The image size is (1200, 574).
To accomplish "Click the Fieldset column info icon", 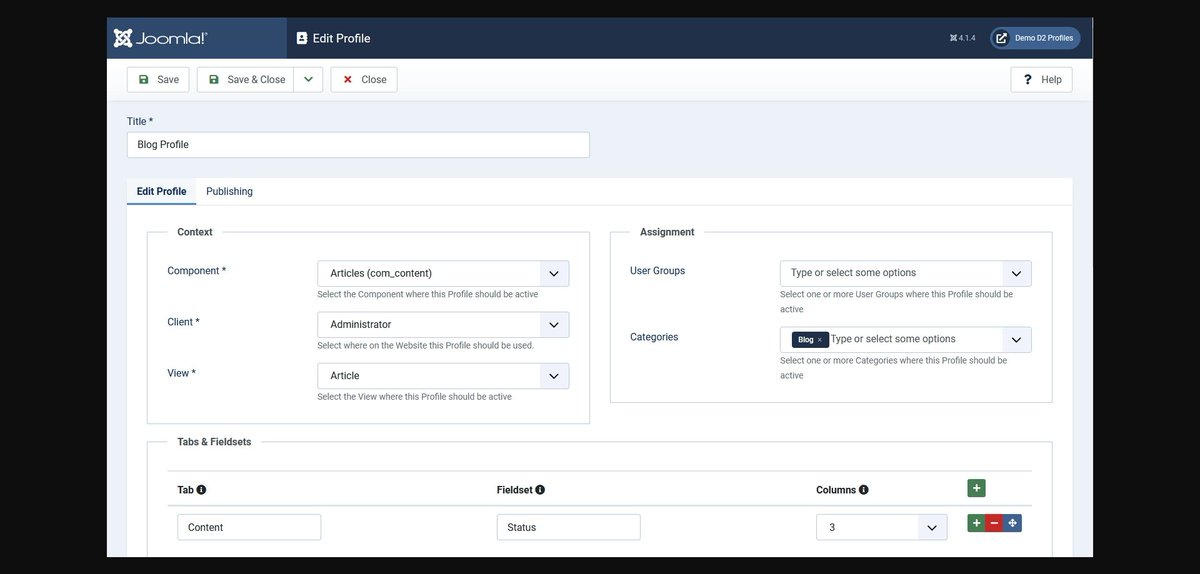I will (x=540, y=490).
